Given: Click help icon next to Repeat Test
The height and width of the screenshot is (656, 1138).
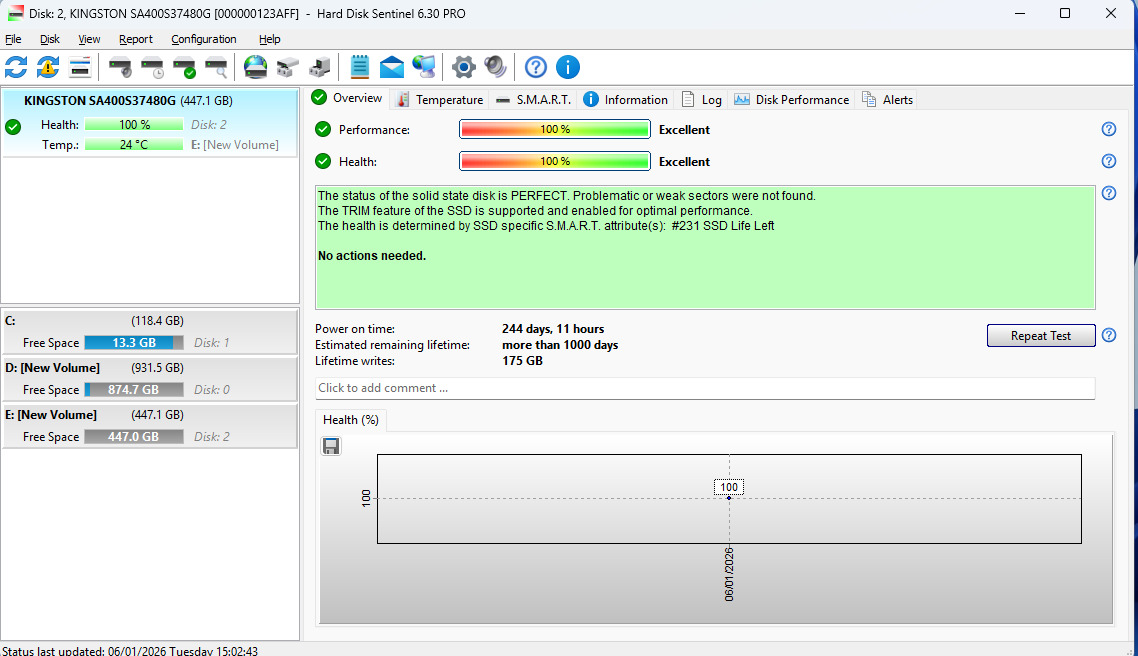Looking at the screenshot, I should coord(1108,335).
